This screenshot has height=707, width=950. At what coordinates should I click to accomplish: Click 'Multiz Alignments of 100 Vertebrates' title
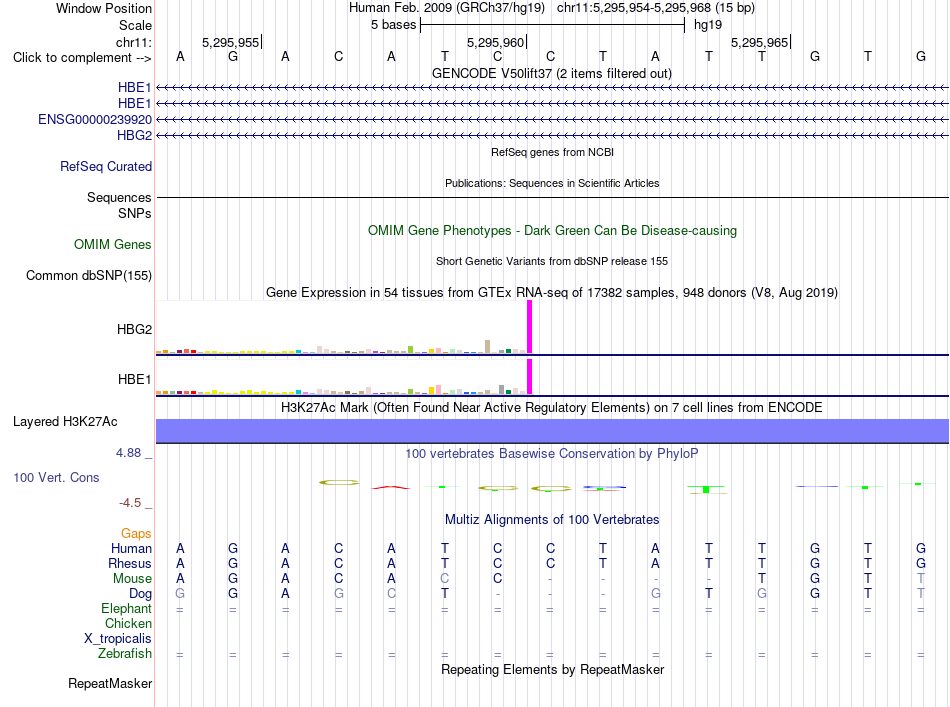(x=552, y=519)
